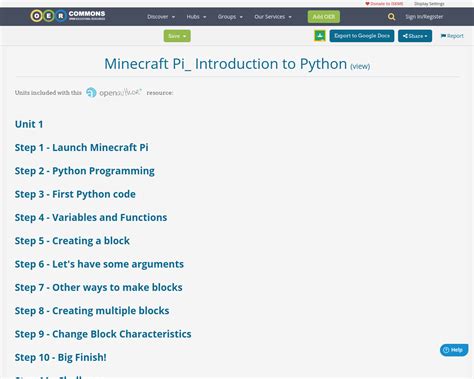Open the Save dropdown button
Image resolution: width=474 pixels, height=379 pixels.
tap(177, 36)
